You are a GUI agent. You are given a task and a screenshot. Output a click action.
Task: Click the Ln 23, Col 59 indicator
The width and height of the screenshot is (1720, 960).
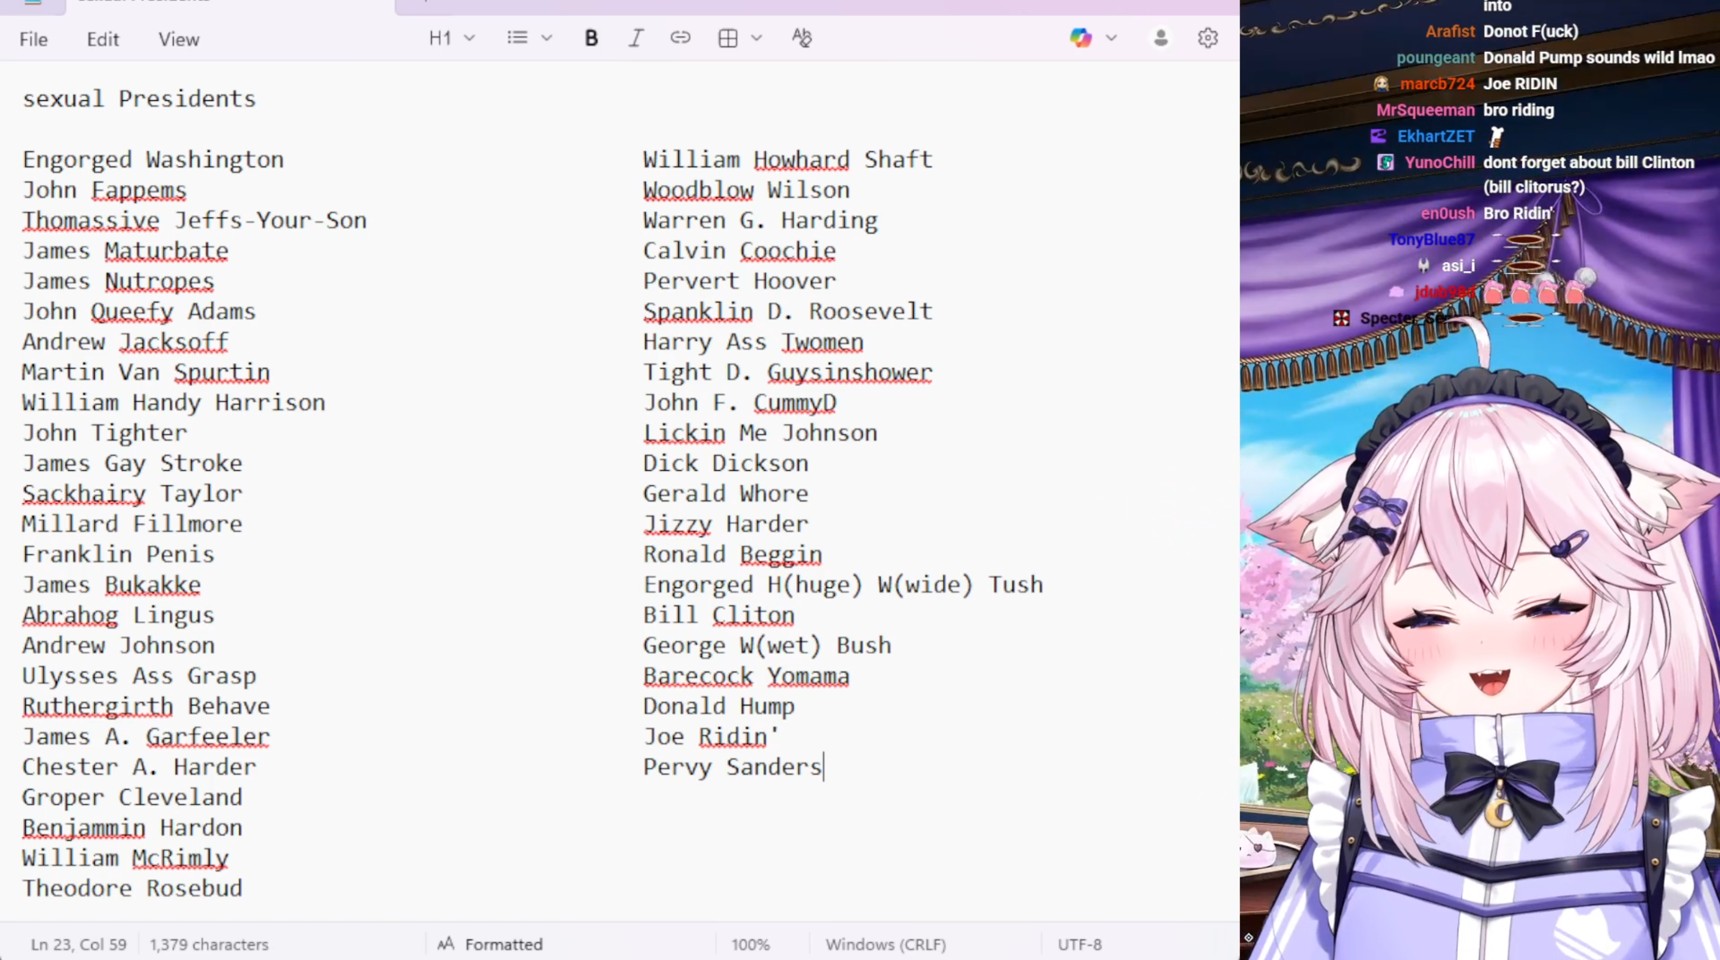(79, 944)
